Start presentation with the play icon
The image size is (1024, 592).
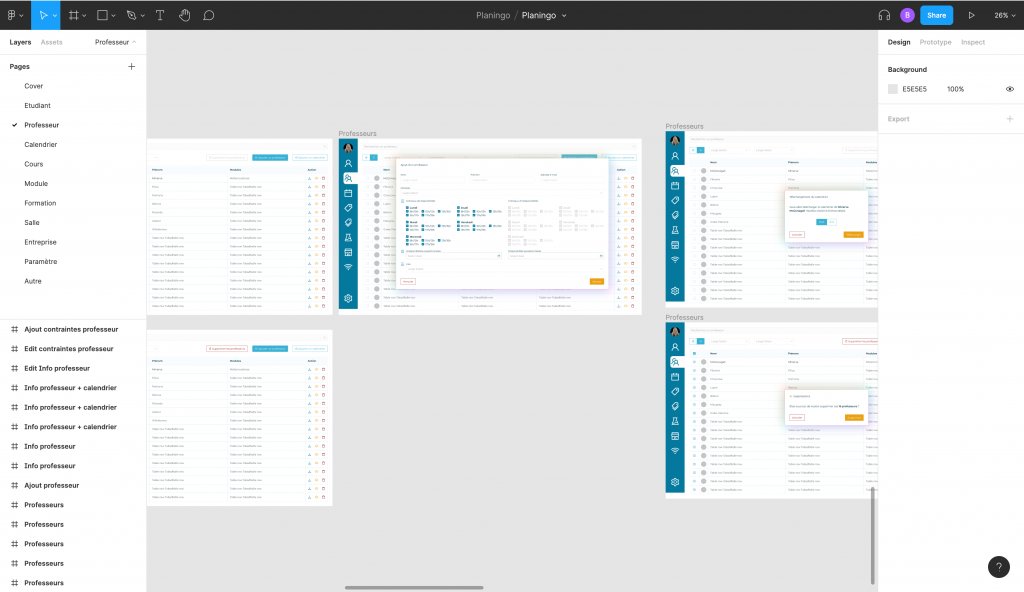(x=971, y=15)
